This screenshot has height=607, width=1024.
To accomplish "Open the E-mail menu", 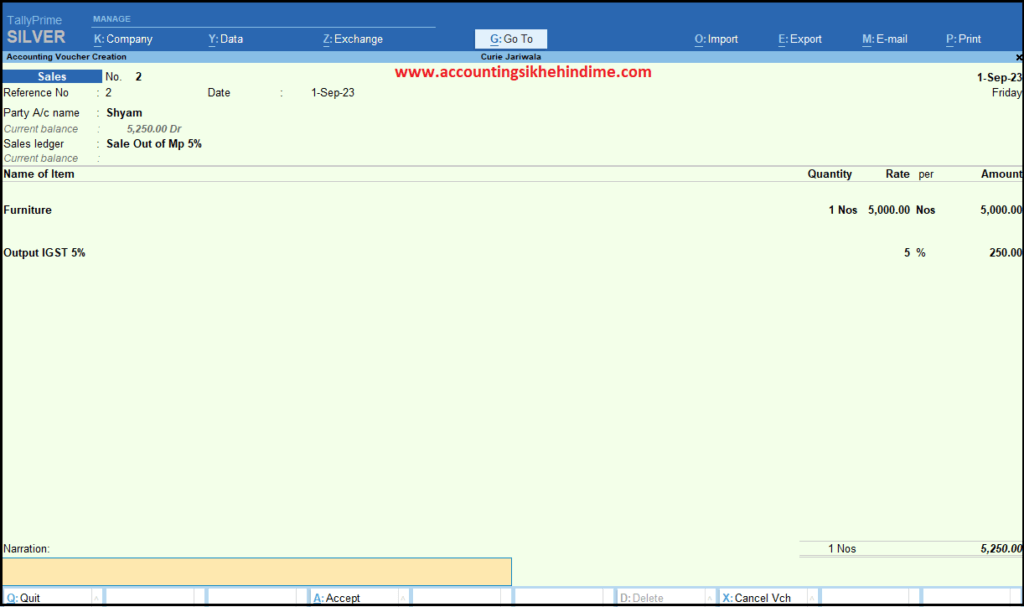I will click(x=884, y=39).
